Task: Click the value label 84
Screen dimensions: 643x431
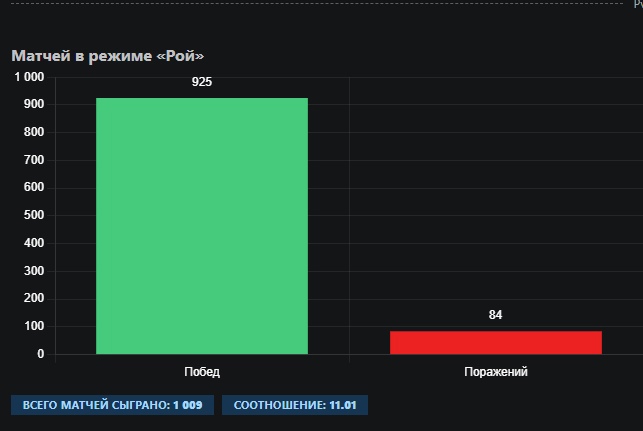Action: pos(495,315)
